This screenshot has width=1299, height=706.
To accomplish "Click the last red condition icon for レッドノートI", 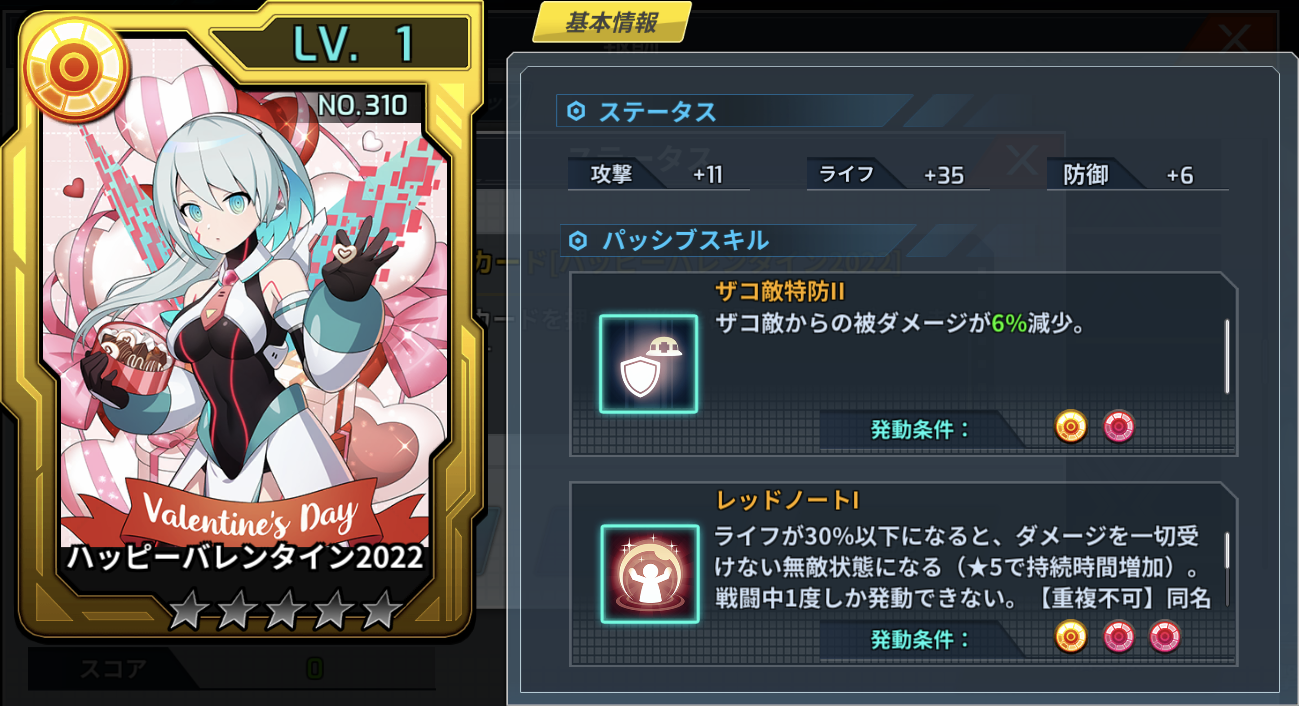I will tap(1165, 636).
